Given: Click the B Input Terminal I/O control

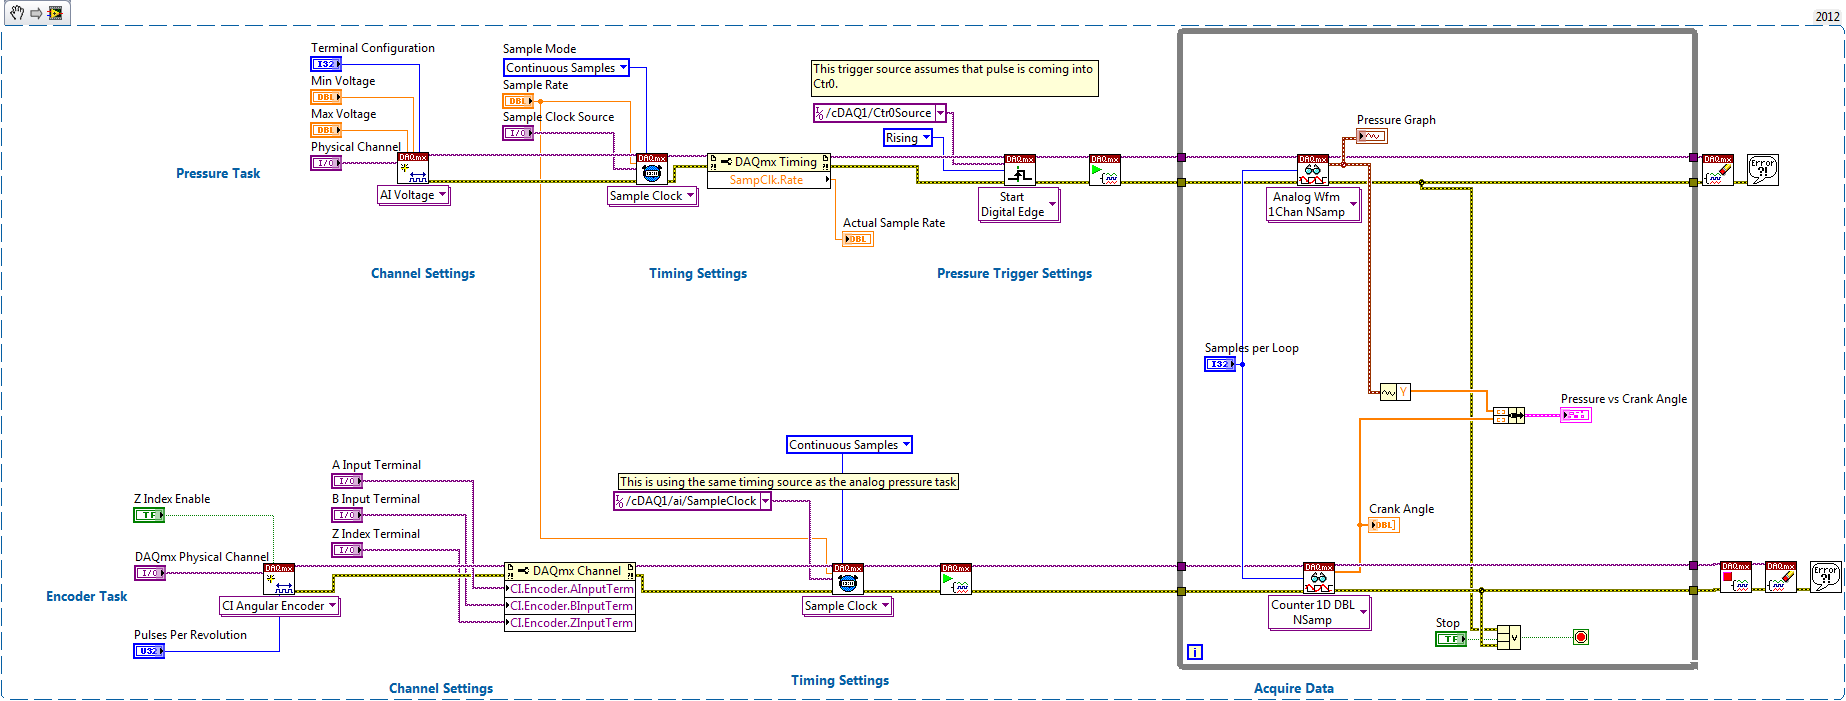Looking at the screenshot, I should pyautogui.click(x=347, y=515).
